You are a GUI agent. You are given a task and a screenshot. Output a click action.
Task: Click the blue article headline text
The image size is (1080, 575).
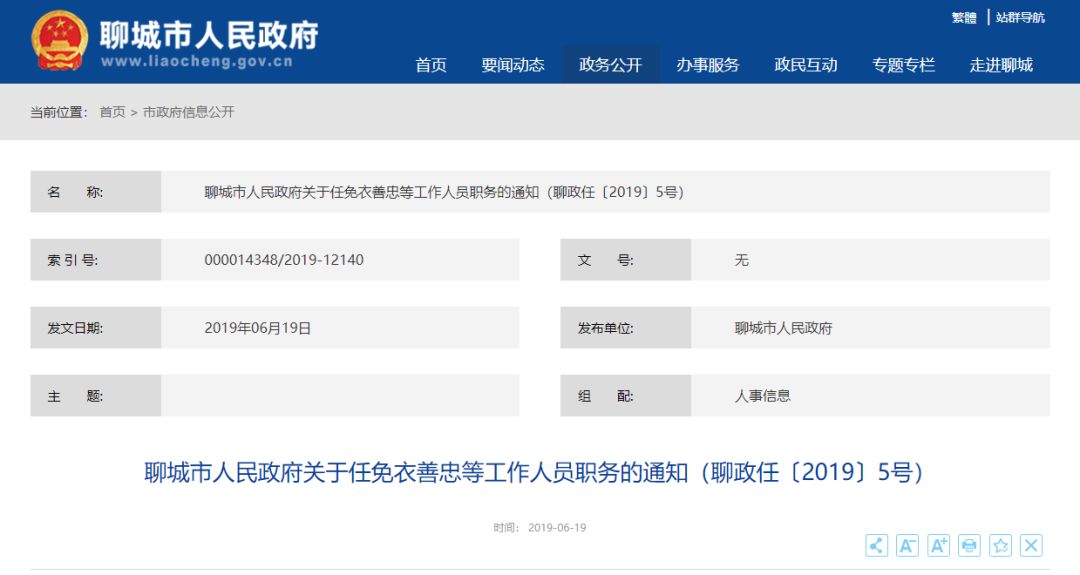(534, 472)
